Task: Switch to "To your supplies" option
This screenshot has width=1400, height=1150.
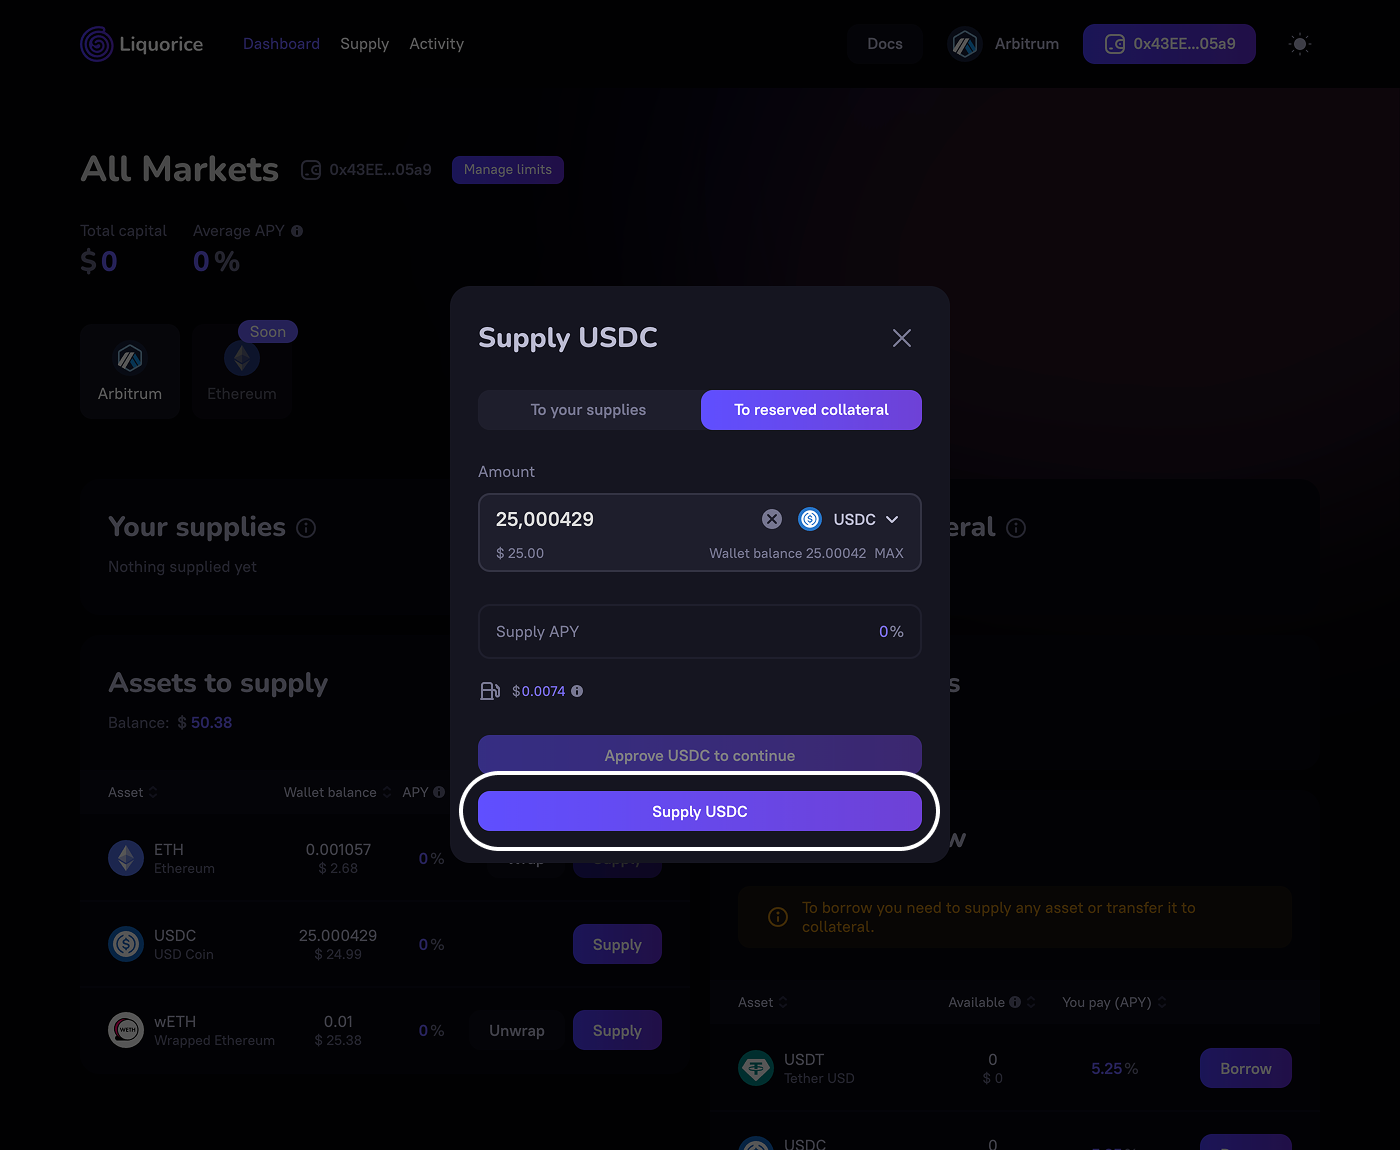Action: 588,410
